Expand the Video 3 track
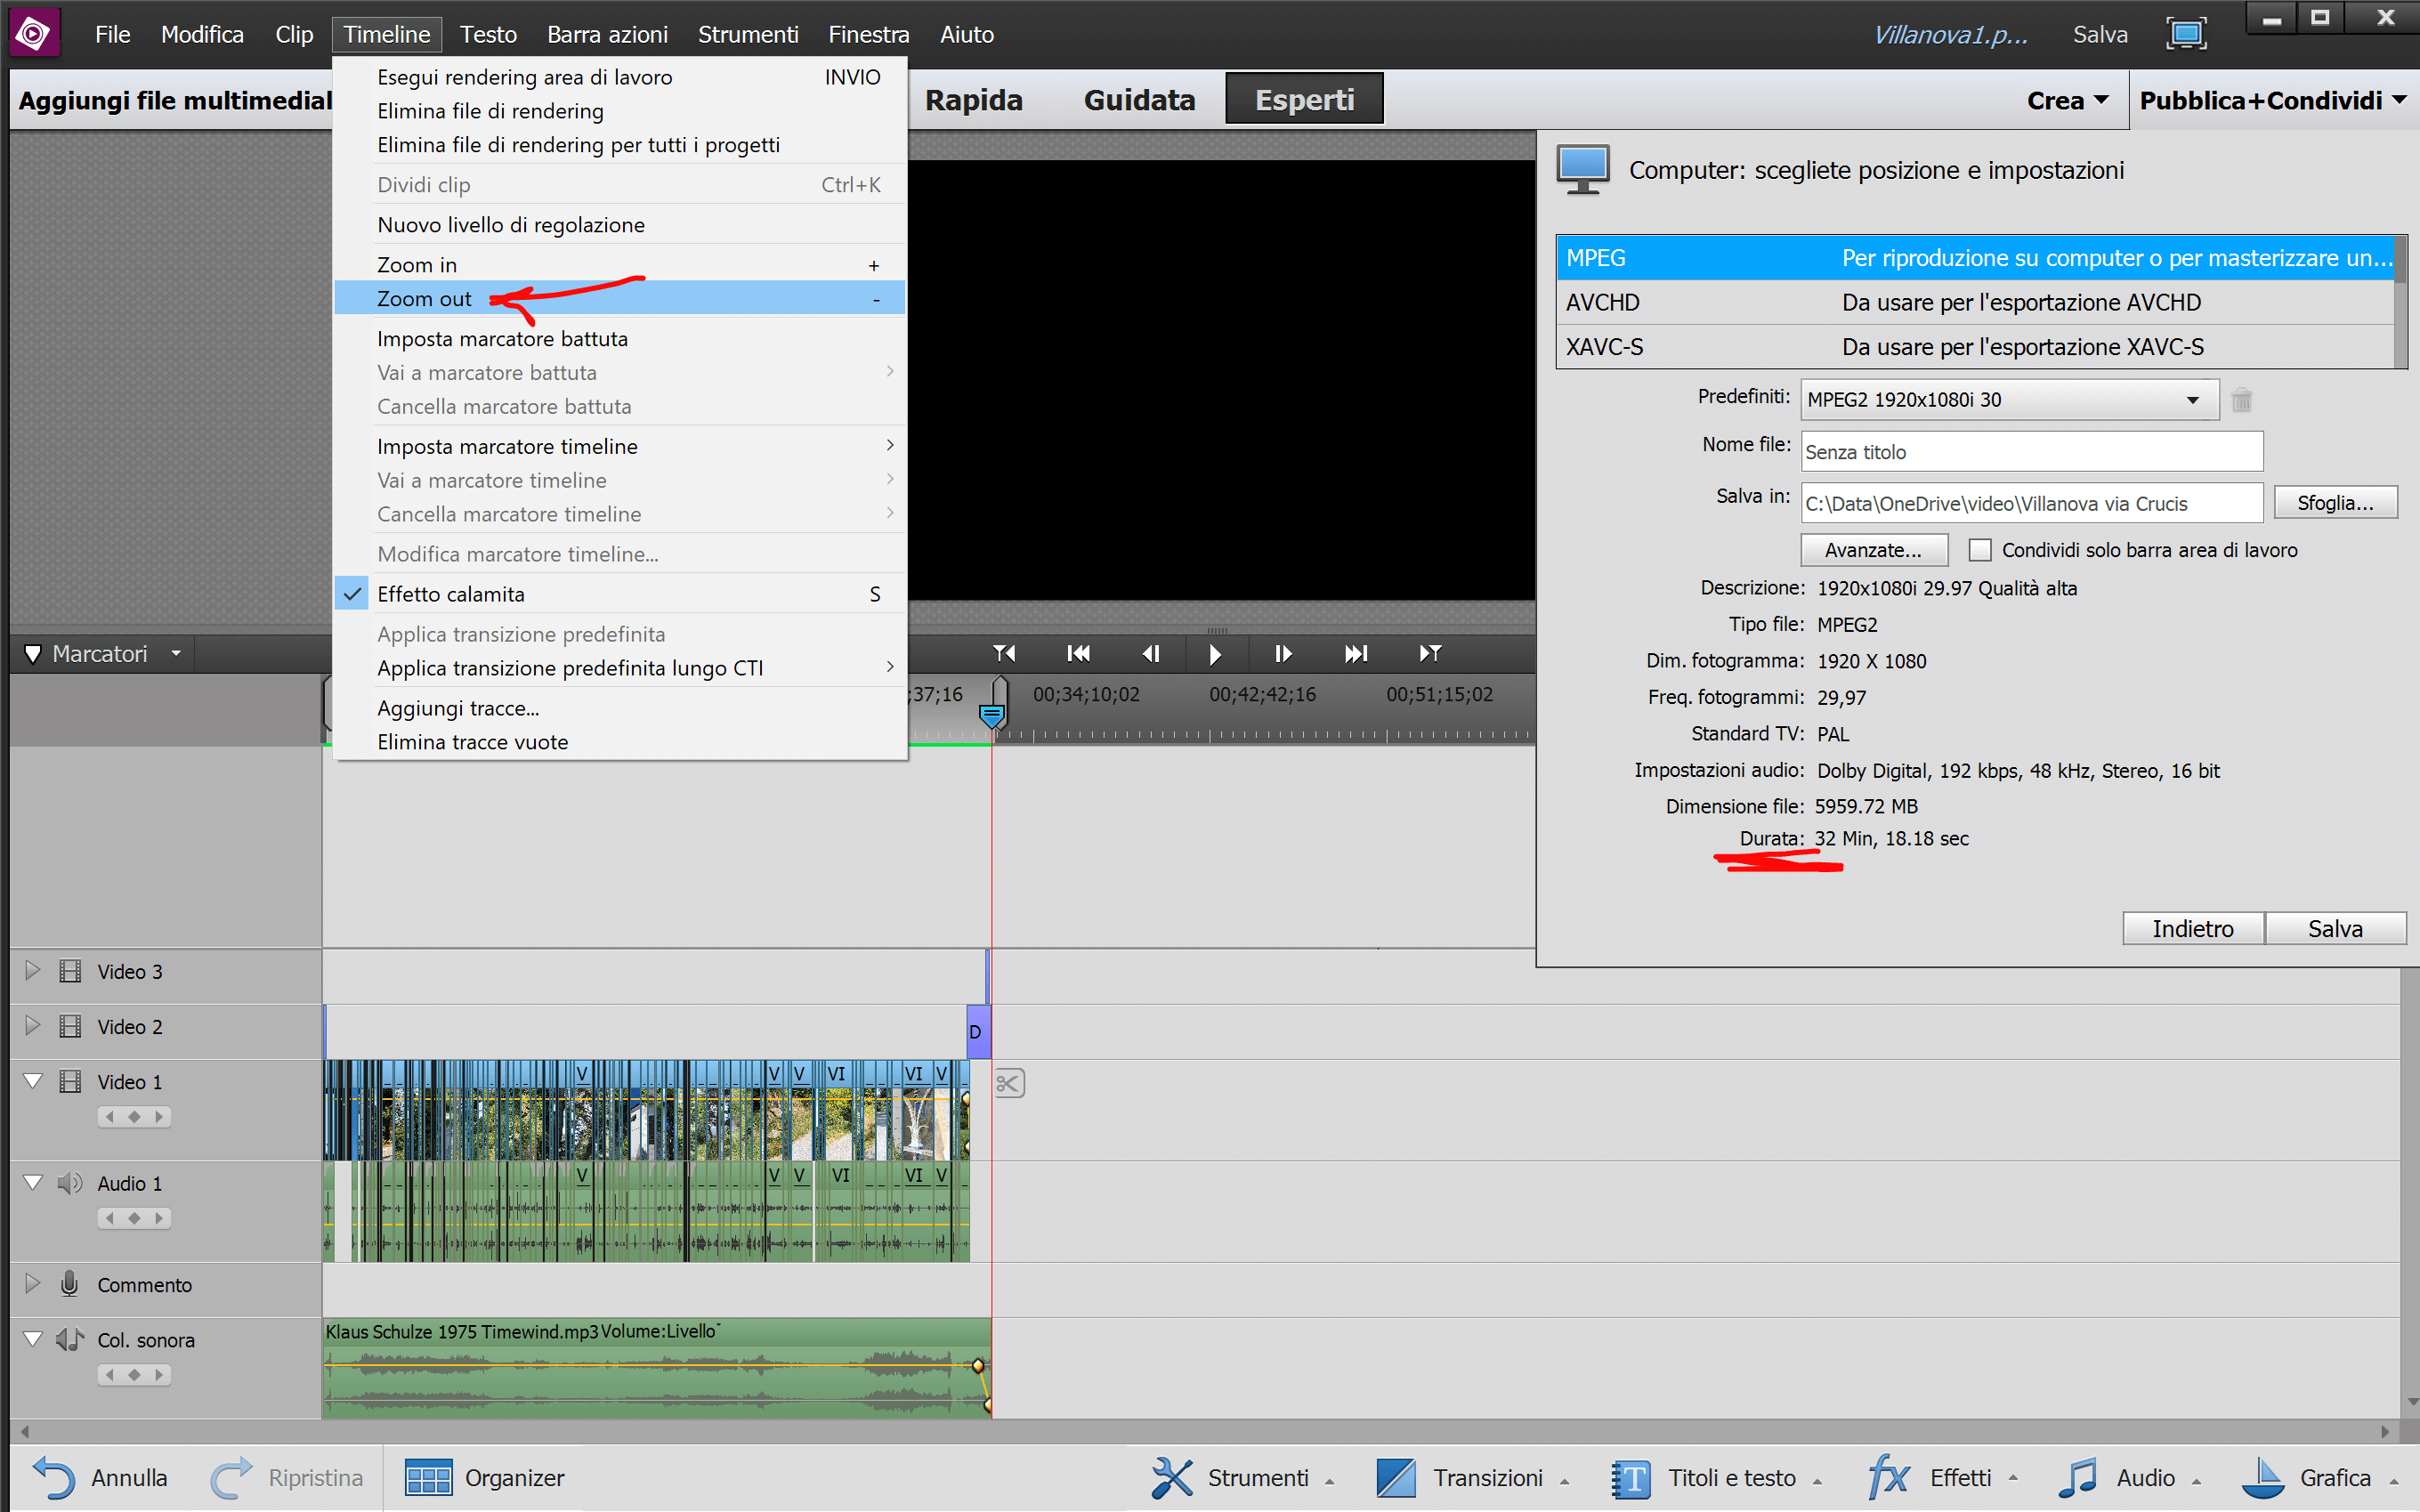The width and height of the screenshot is (2420, 1512). pyautogui.click(x=32, y=970)
